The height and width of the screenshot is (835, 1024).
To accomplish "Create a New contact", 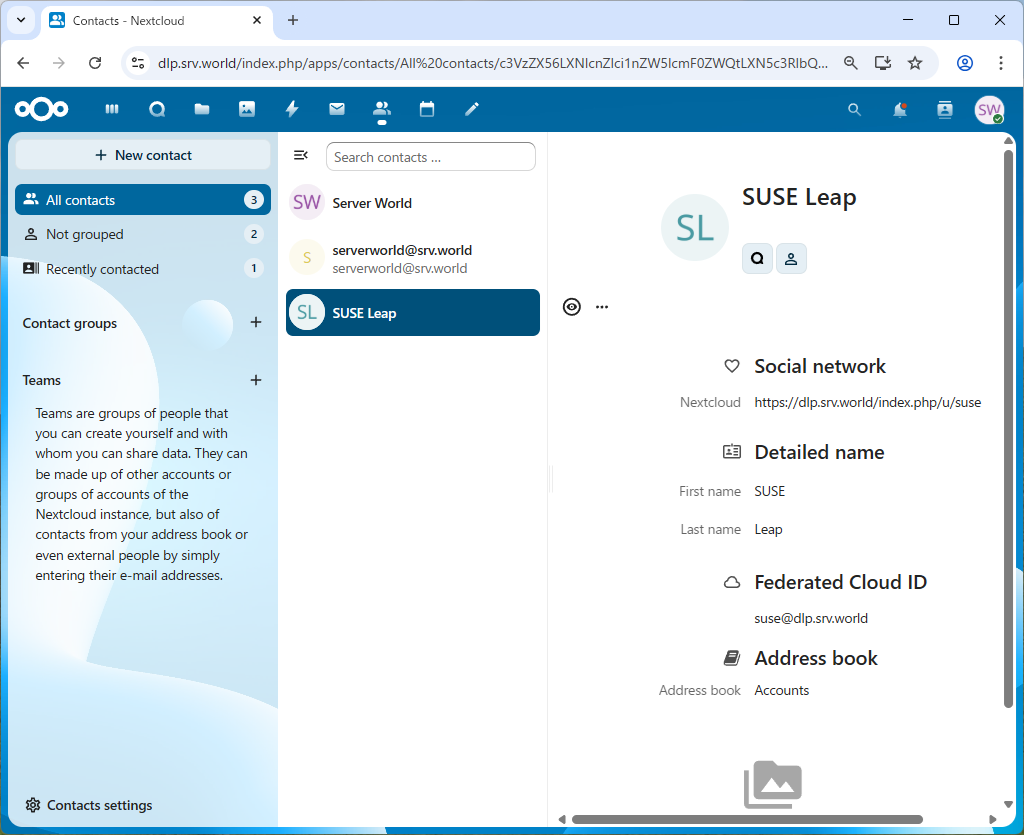I will [143, 155].
